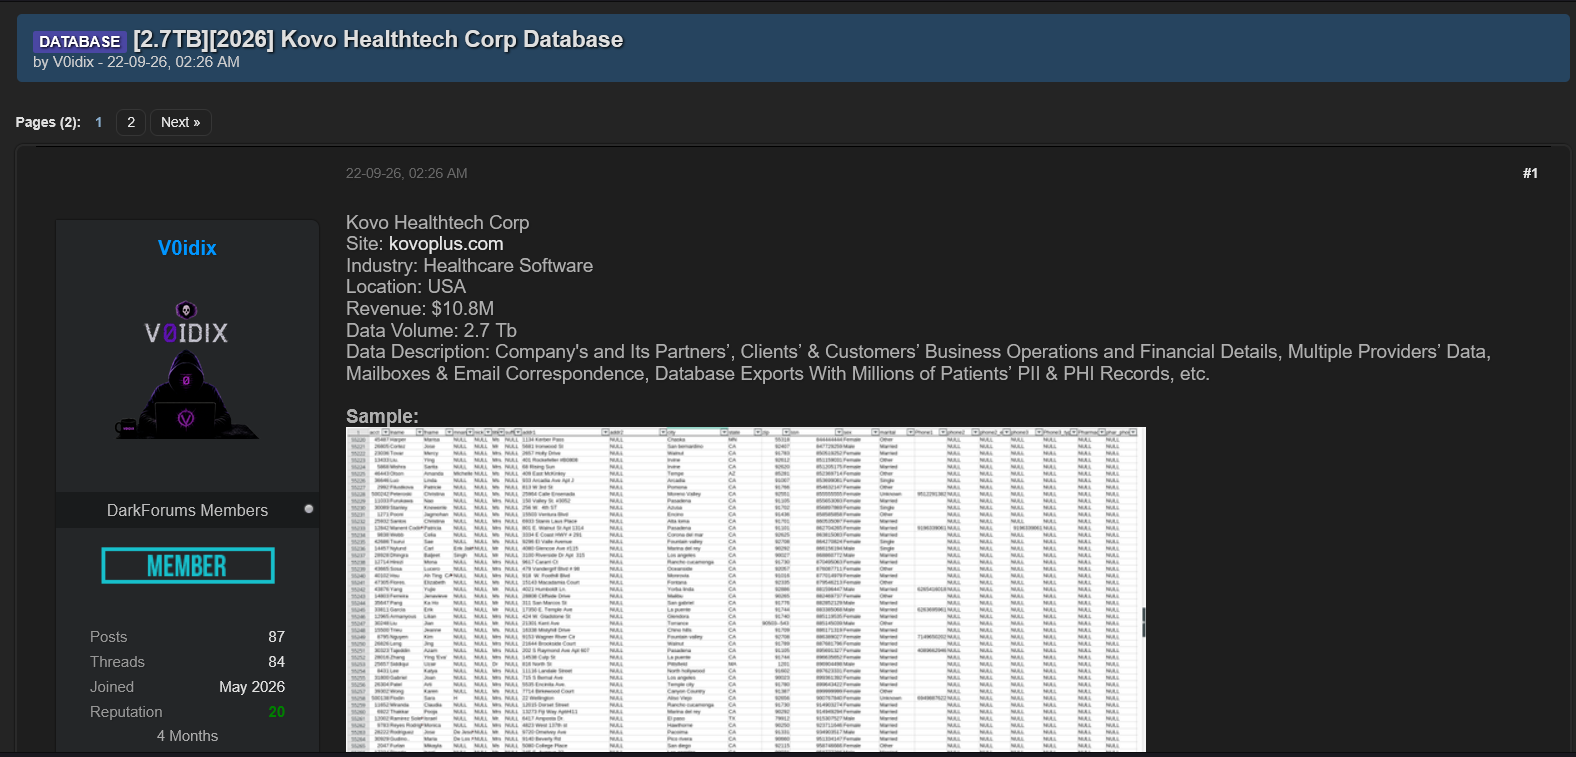Viewport: 1576px width, 757px height.
Task: Click the 'Kovo Healthtech Corp' line in the post
Action: [438, 223]
